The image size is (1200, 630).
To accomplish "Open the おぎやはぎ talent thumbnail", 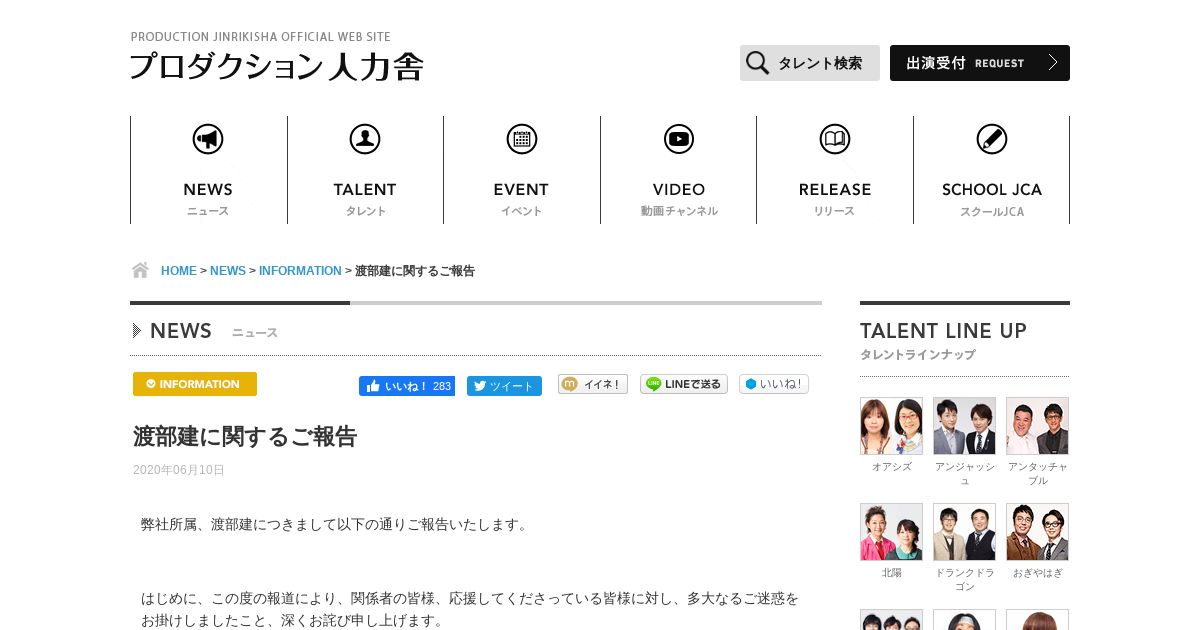I will tap(1037, 532).
